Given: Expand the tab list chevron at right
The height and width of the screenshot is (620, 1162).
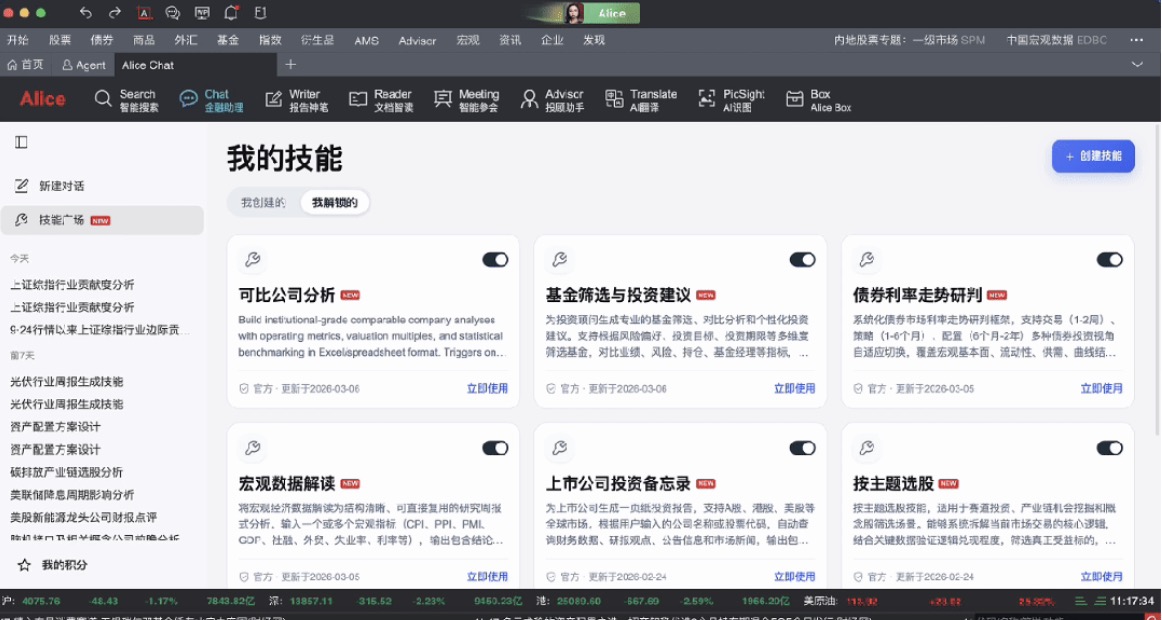Looking at the screenshot, I should 1137,65.
